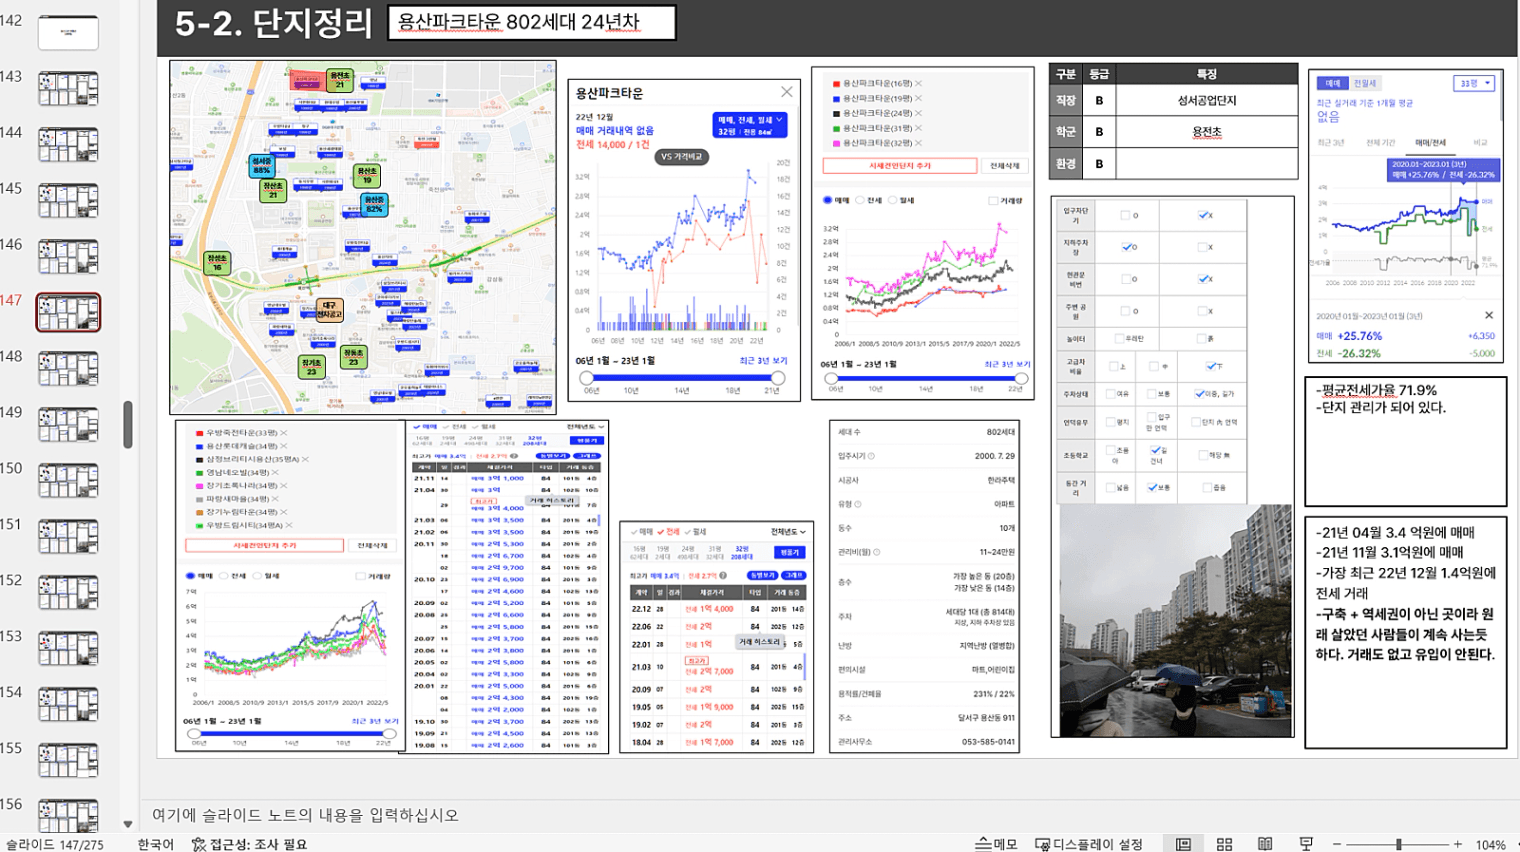The height and width of the screenshot is (852, 1520).
Task: Click the VS 가격비교 button
Action: [x=682, y=157]
